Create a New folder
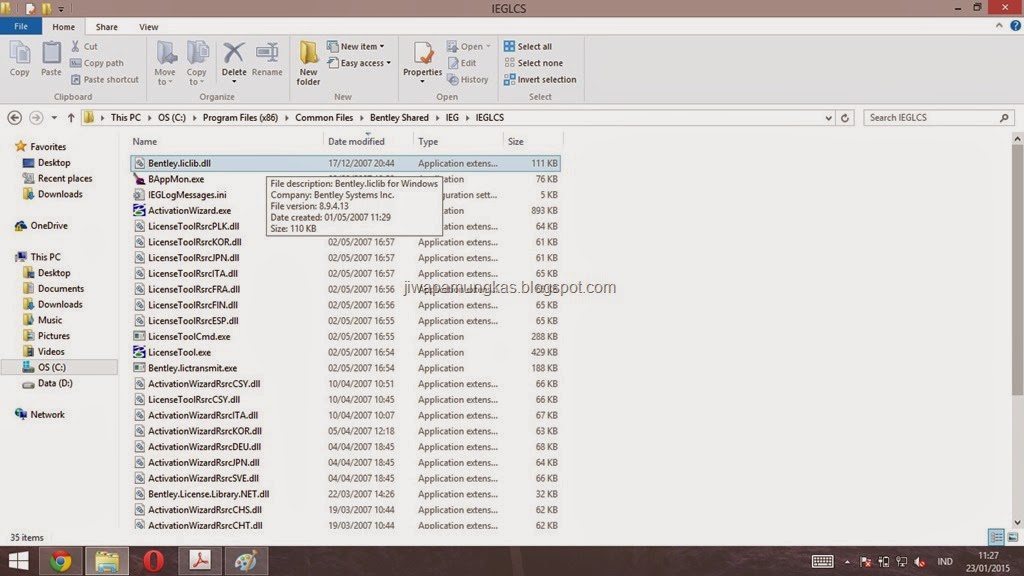This screenshot has width=1024, height=576. pyautogui.click(x=308, y=63)
